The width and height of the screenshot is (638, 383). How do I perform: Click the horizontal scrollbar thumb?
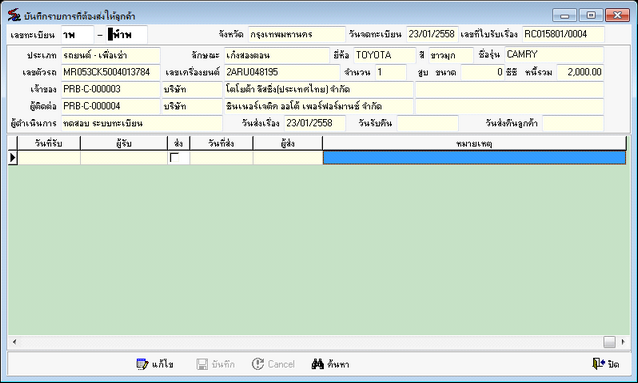tap(609, 342)
